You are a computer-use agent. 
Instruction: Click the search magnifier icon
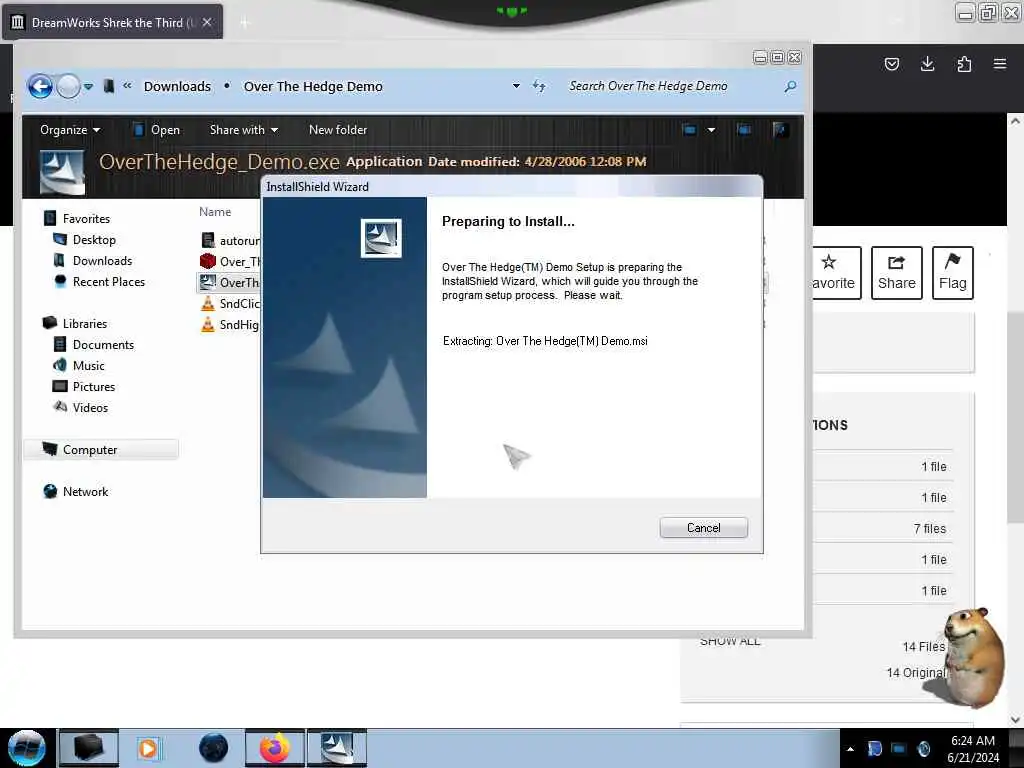[790, 86]
